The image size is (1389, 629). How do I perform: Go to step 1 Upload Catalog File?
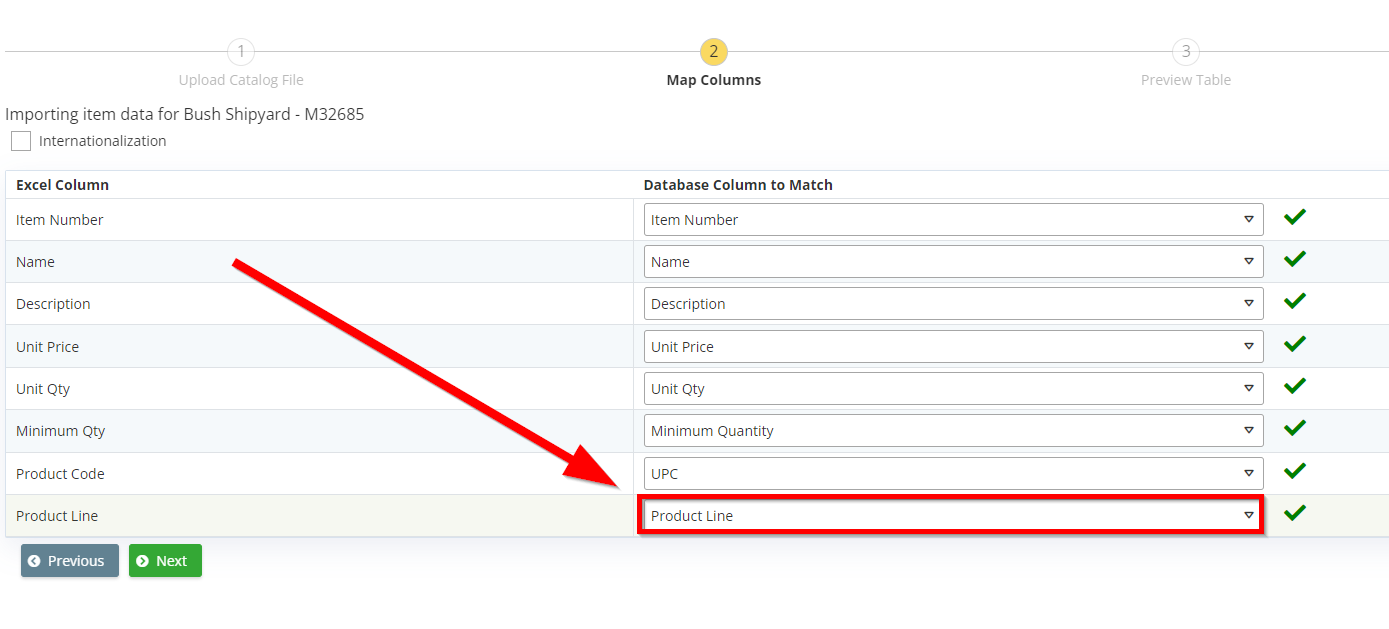tap(241, 52)
